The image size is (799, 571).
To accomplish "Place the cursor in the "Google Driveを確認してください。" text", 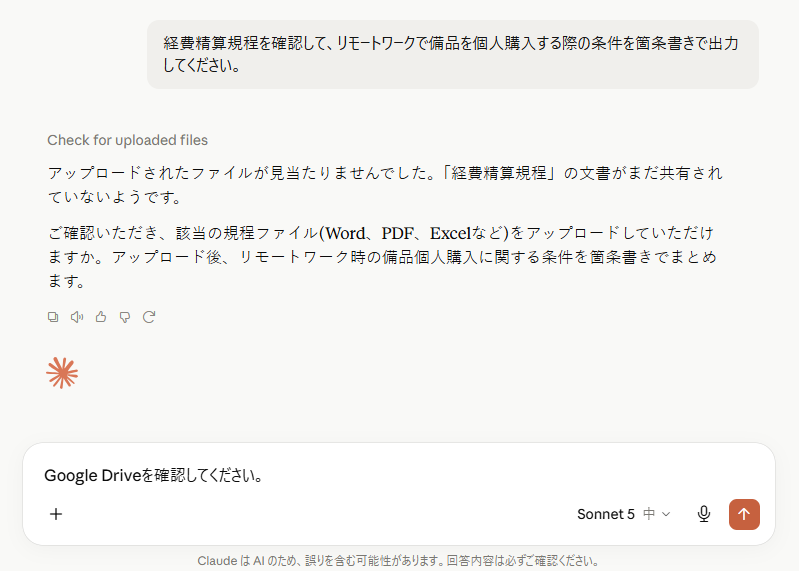I will (x=154, y=475).
